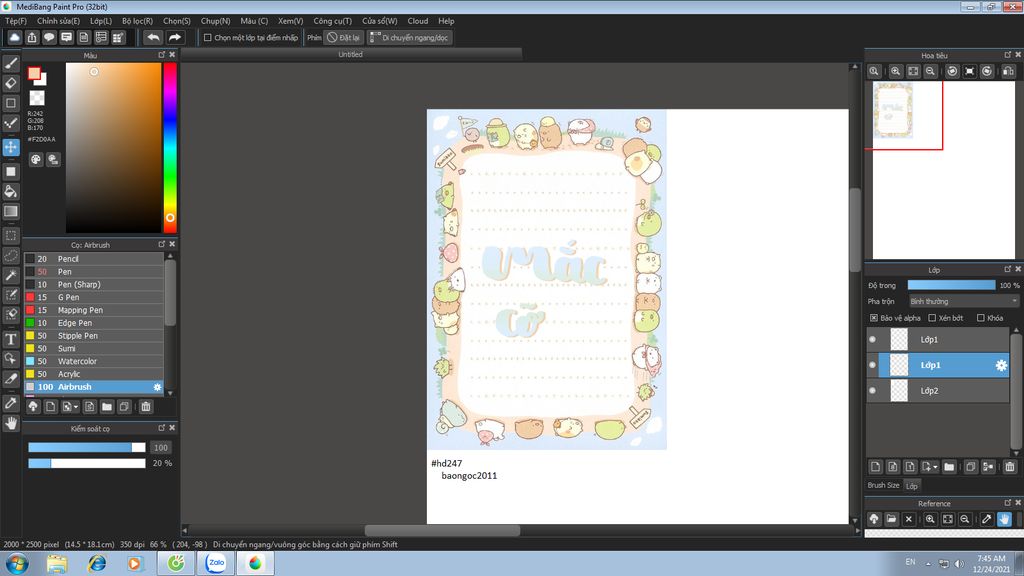
Task: Click the cloud icon in top toolbar
Action: (x=14, y=37)
